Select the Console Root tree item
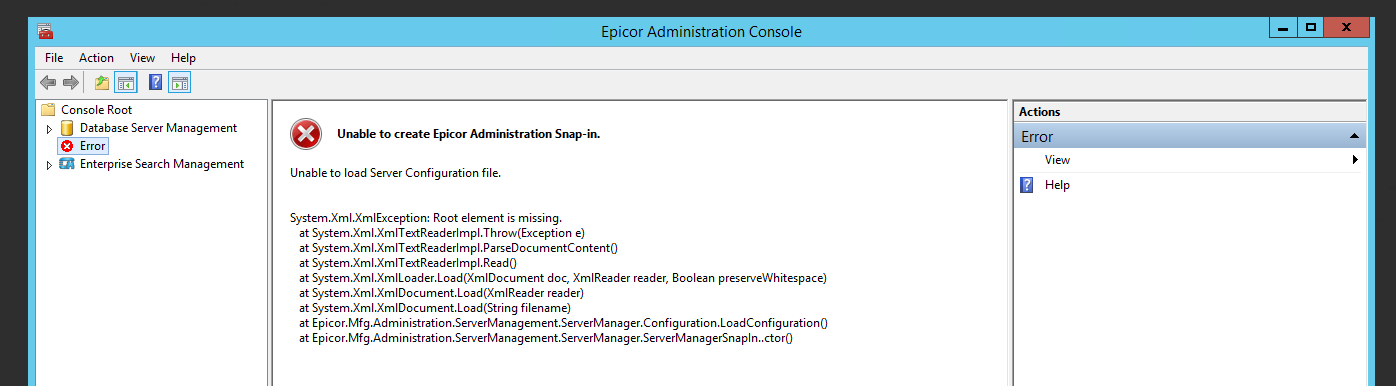Image resolution: width=1396 pixels, height=386 pixels. 96,110
